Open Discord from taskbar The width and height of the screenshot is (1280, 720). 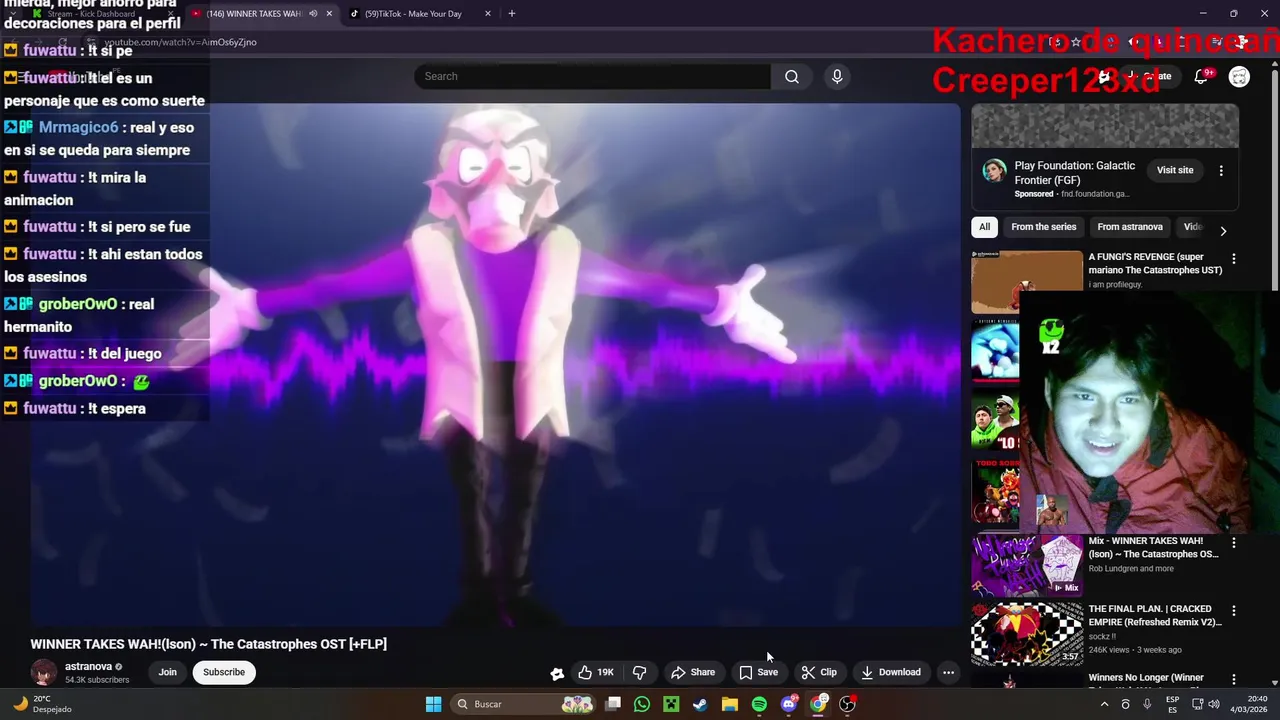point(789,704)
